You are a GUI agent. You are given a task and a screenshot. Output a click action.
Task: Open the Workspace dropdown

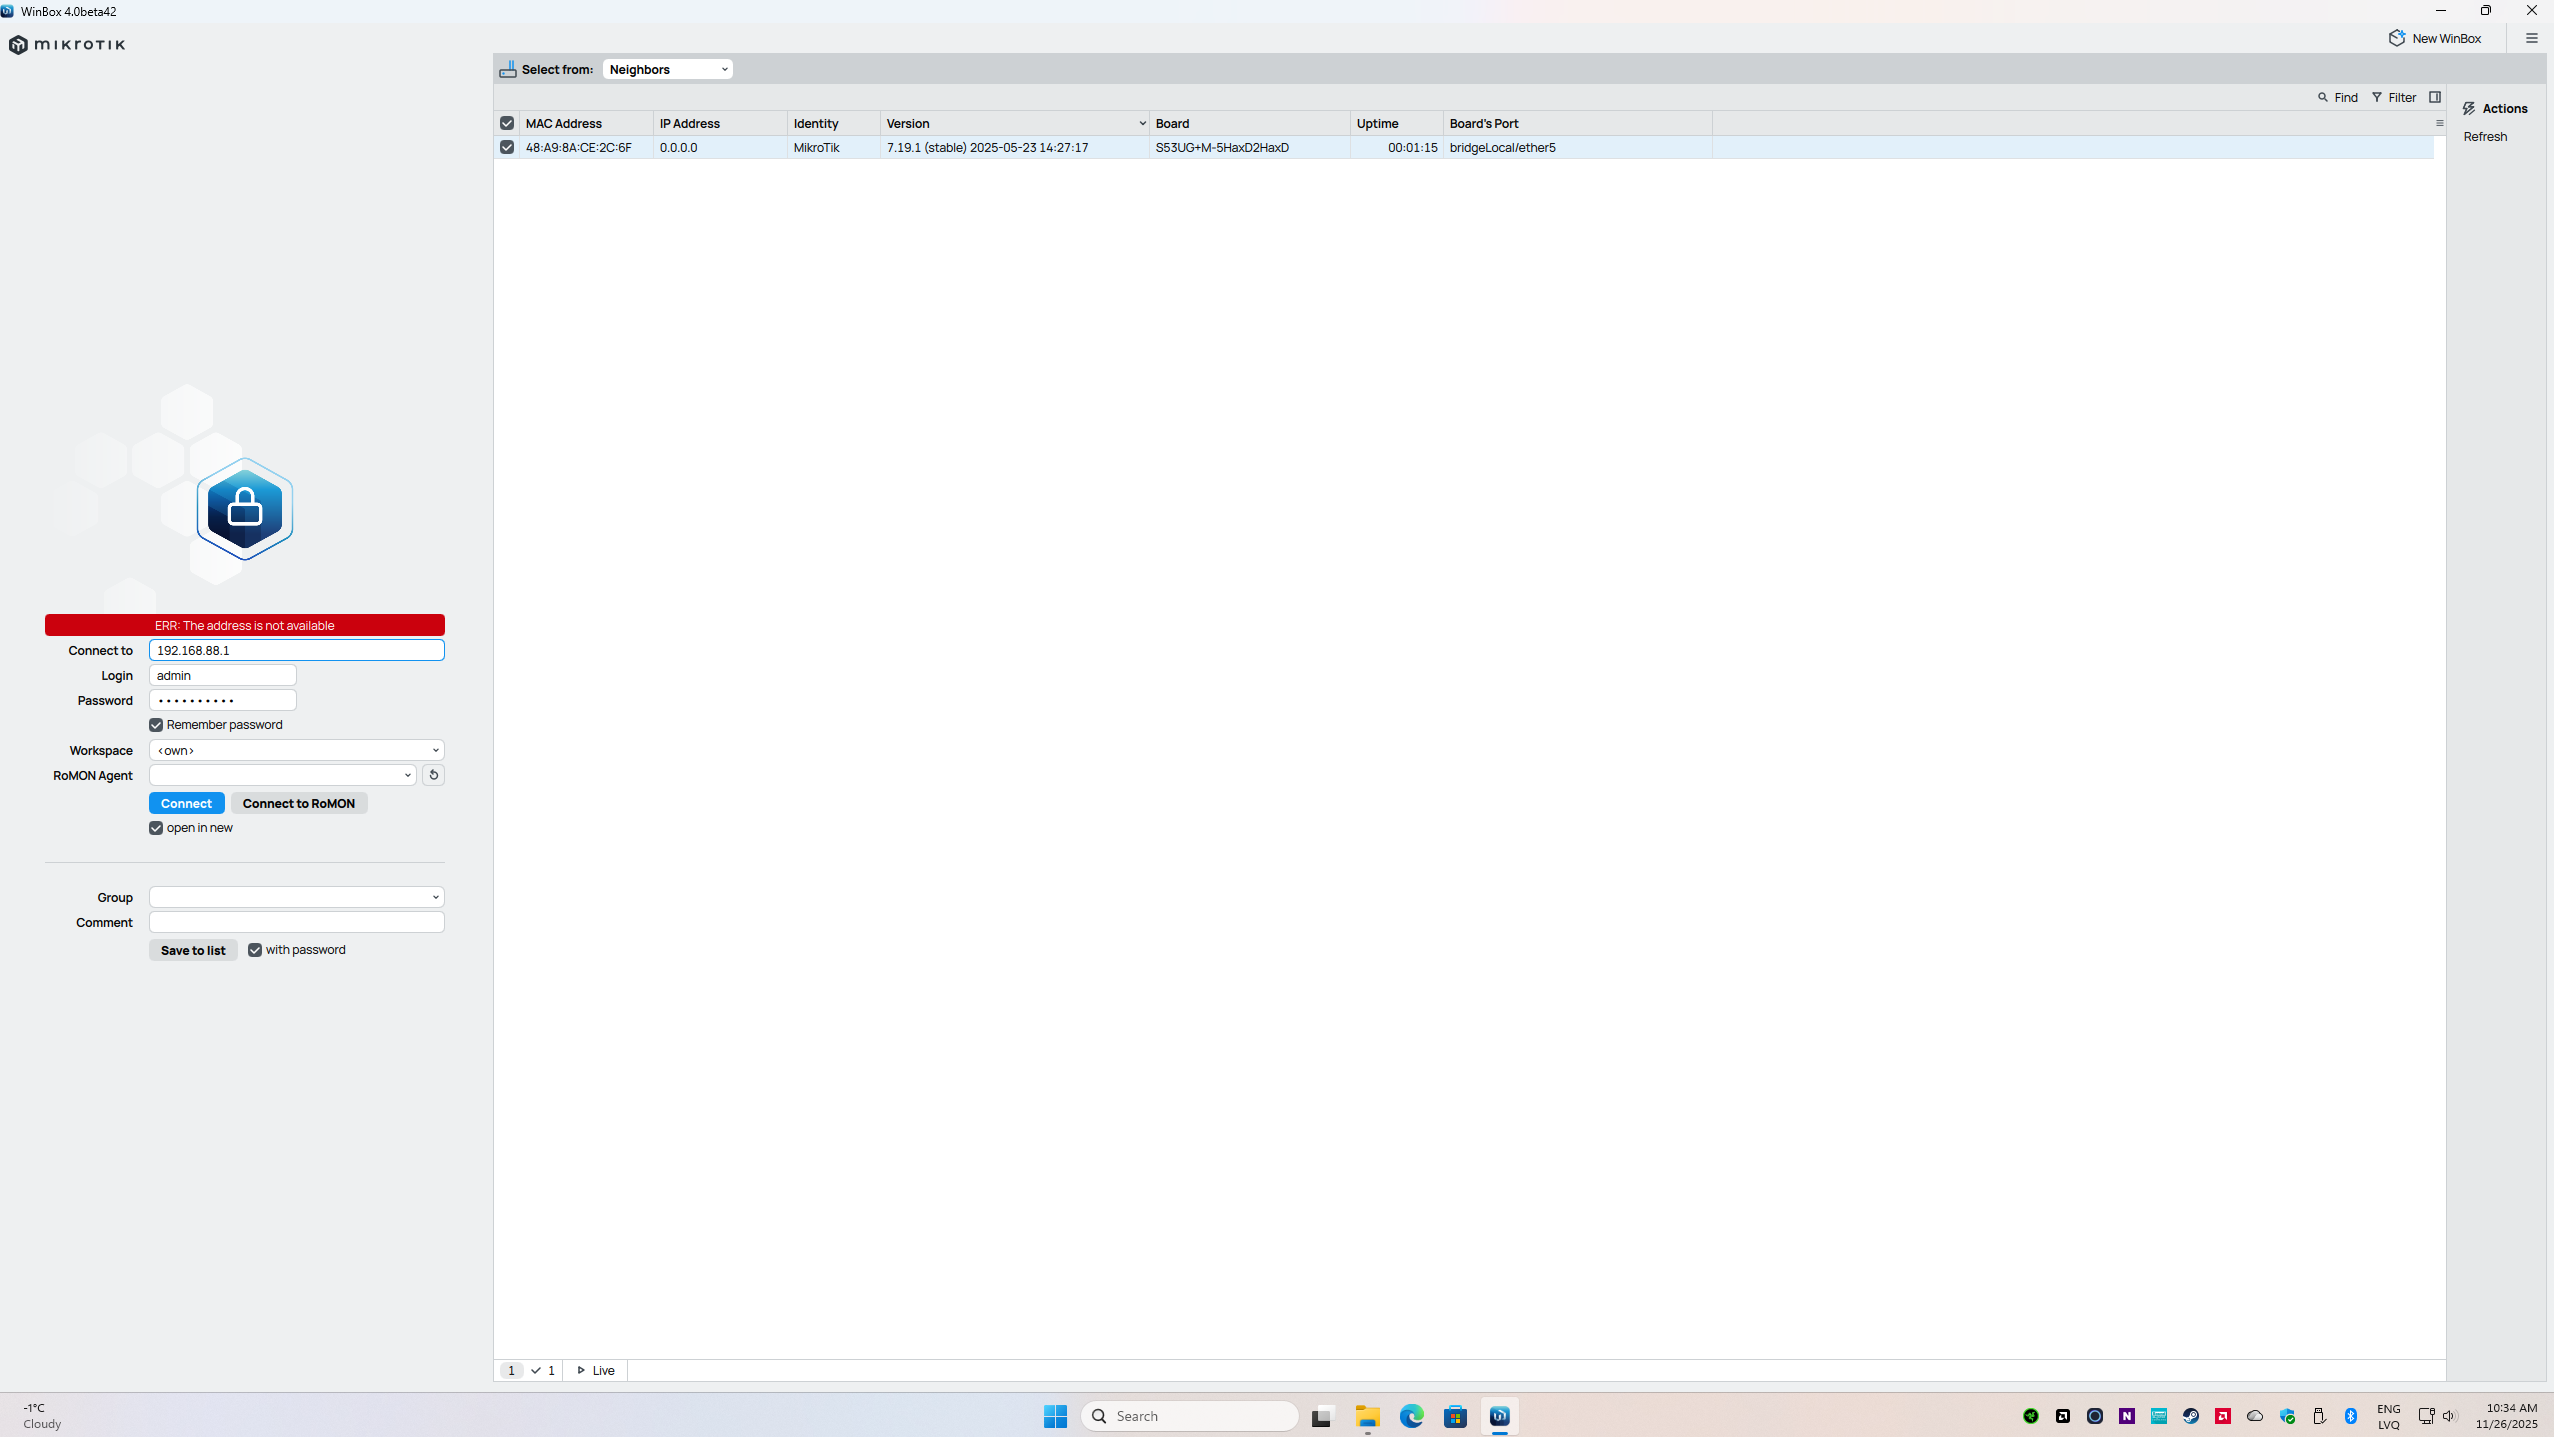pyautogui.click(x=296, y=750)
